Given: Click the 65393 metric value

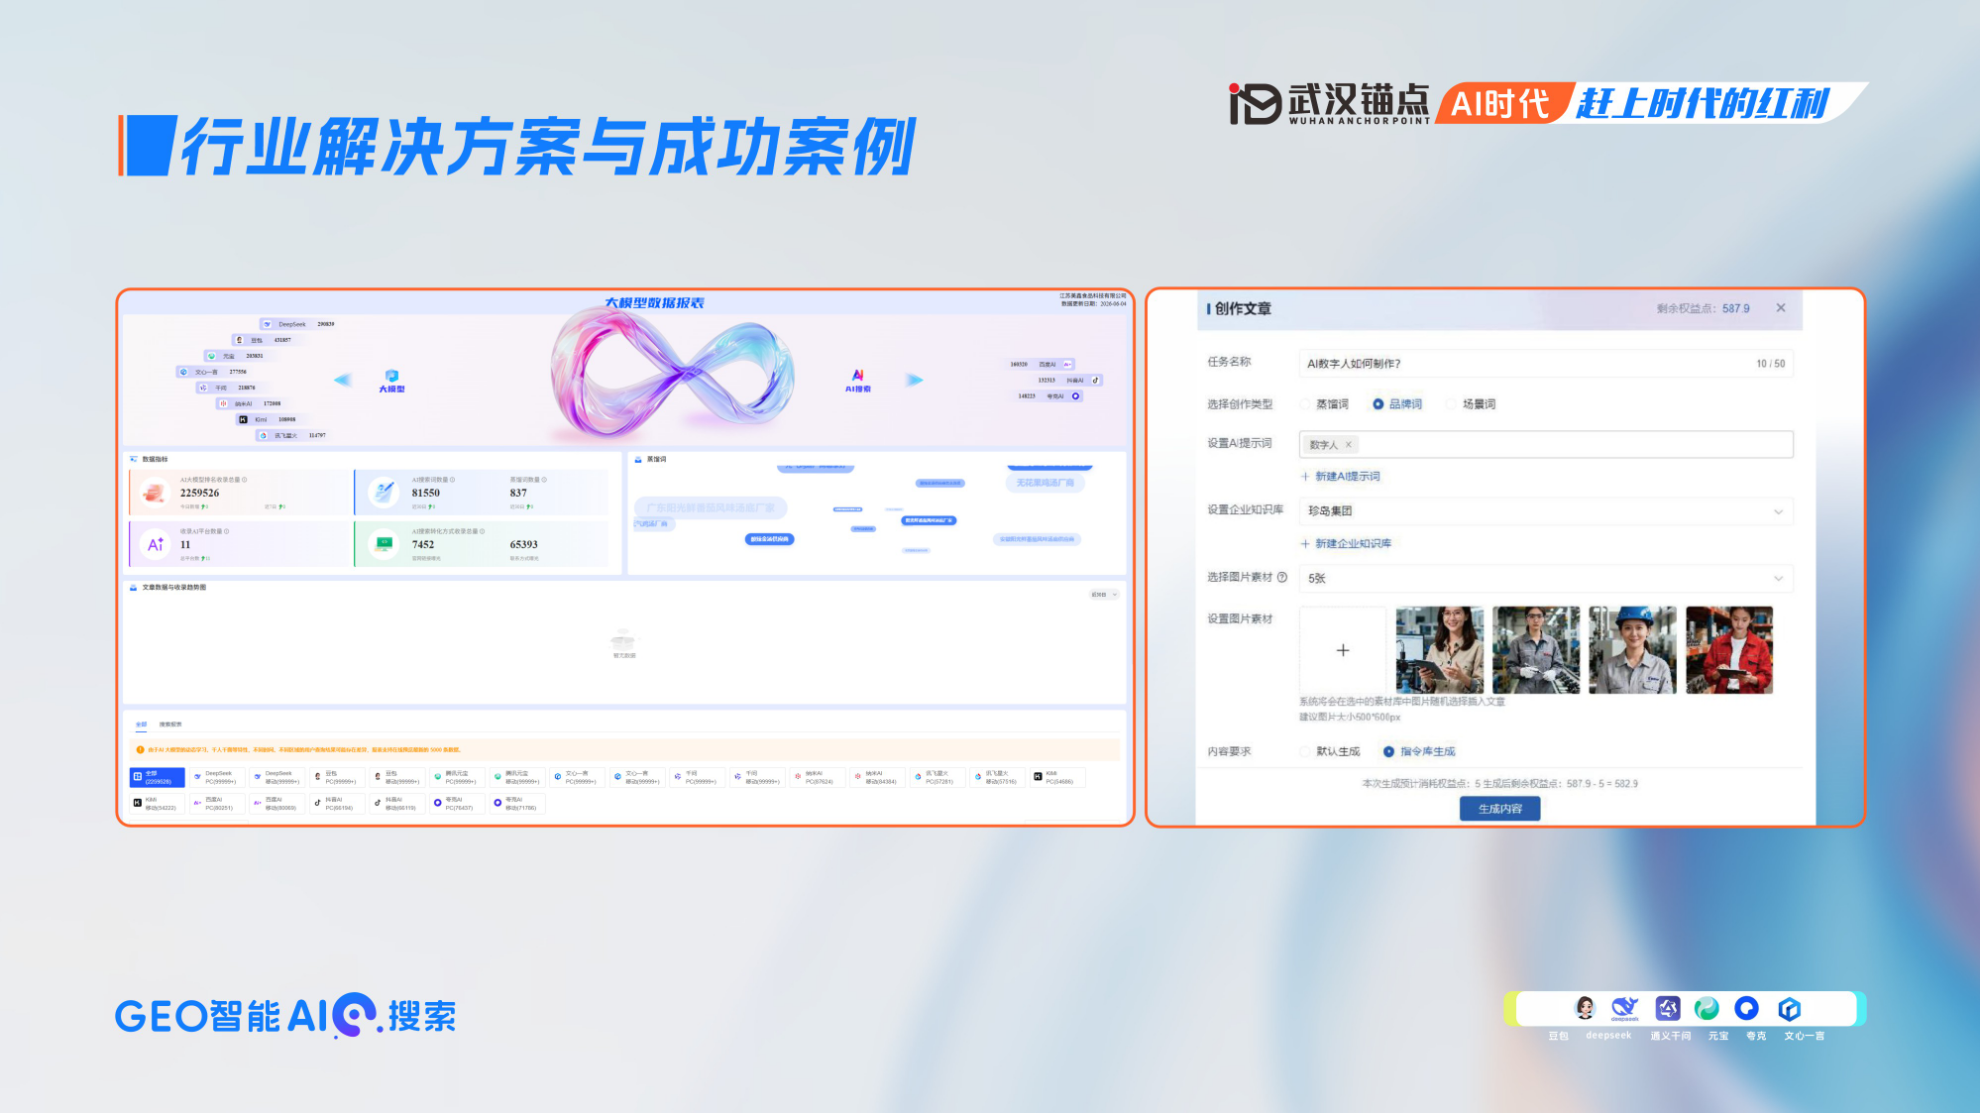Looking at the screenshot, I should 524,545.
